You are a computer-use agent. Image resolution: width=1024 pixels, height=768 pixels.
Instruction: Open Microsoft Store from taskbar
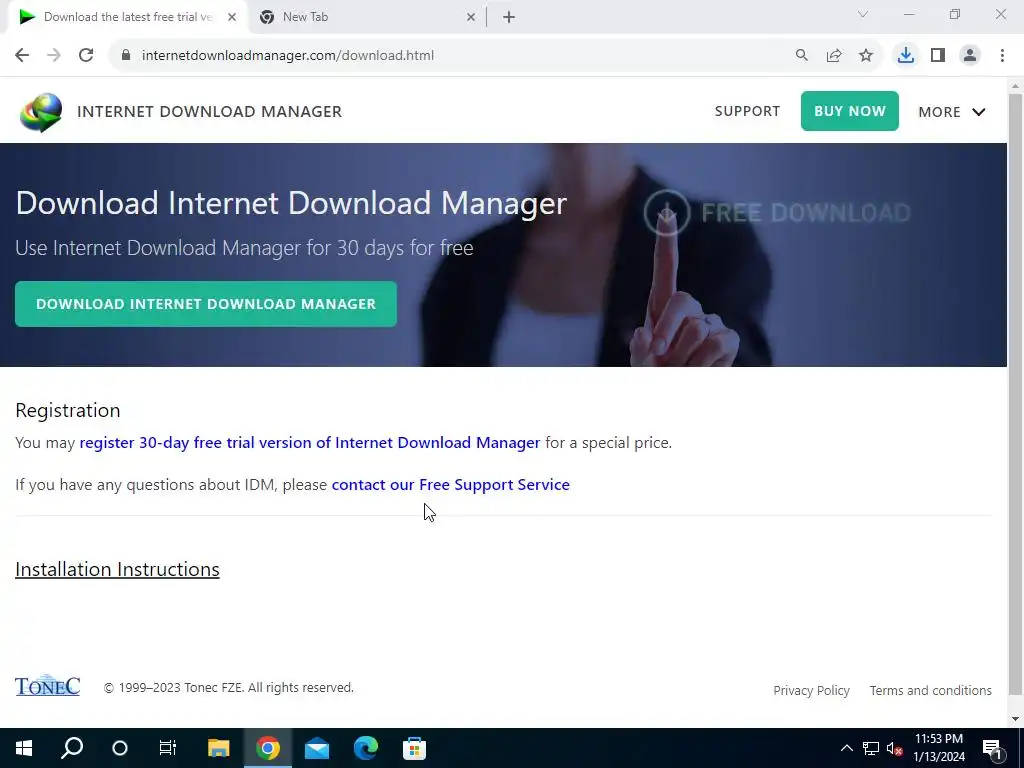[x=415, y=748]
